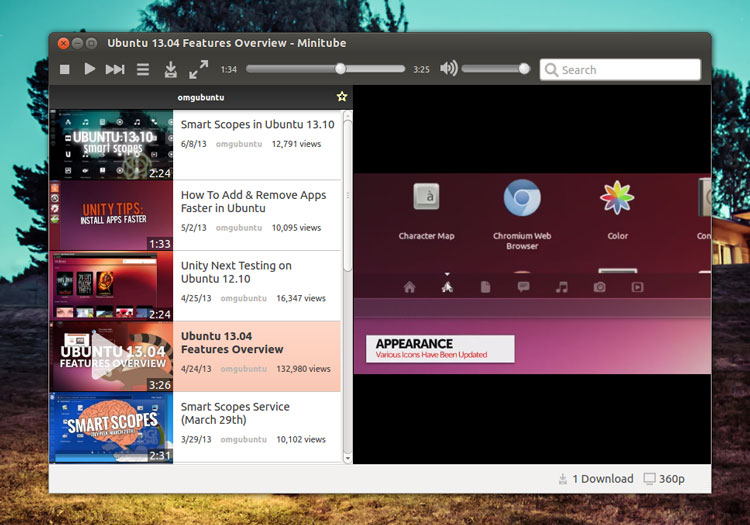The image size is (750, 525).
Task: Stop playback with the stop button
Action: click(65, 69)
